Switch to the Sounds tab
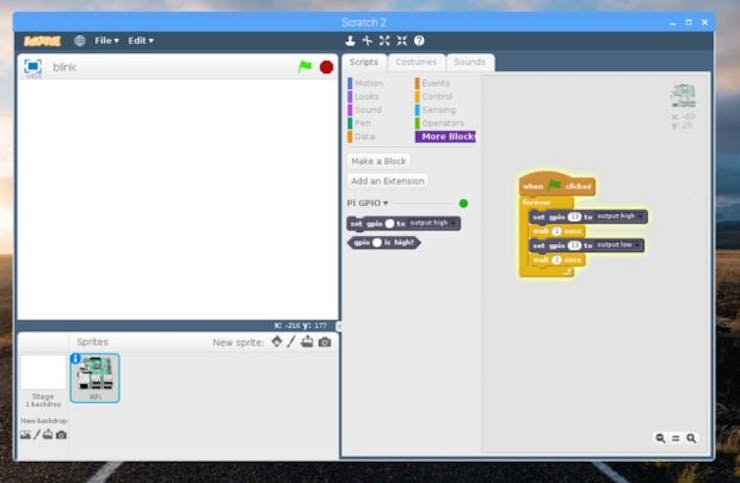 click(x=470, y=62)
